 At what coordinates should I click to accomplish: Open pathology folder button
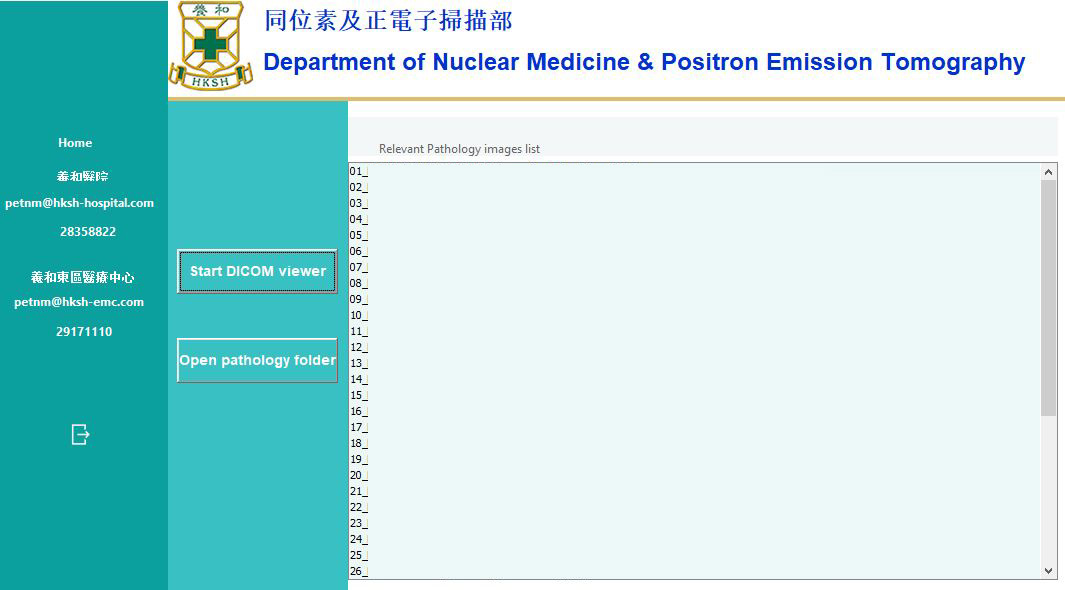[257, 360]
